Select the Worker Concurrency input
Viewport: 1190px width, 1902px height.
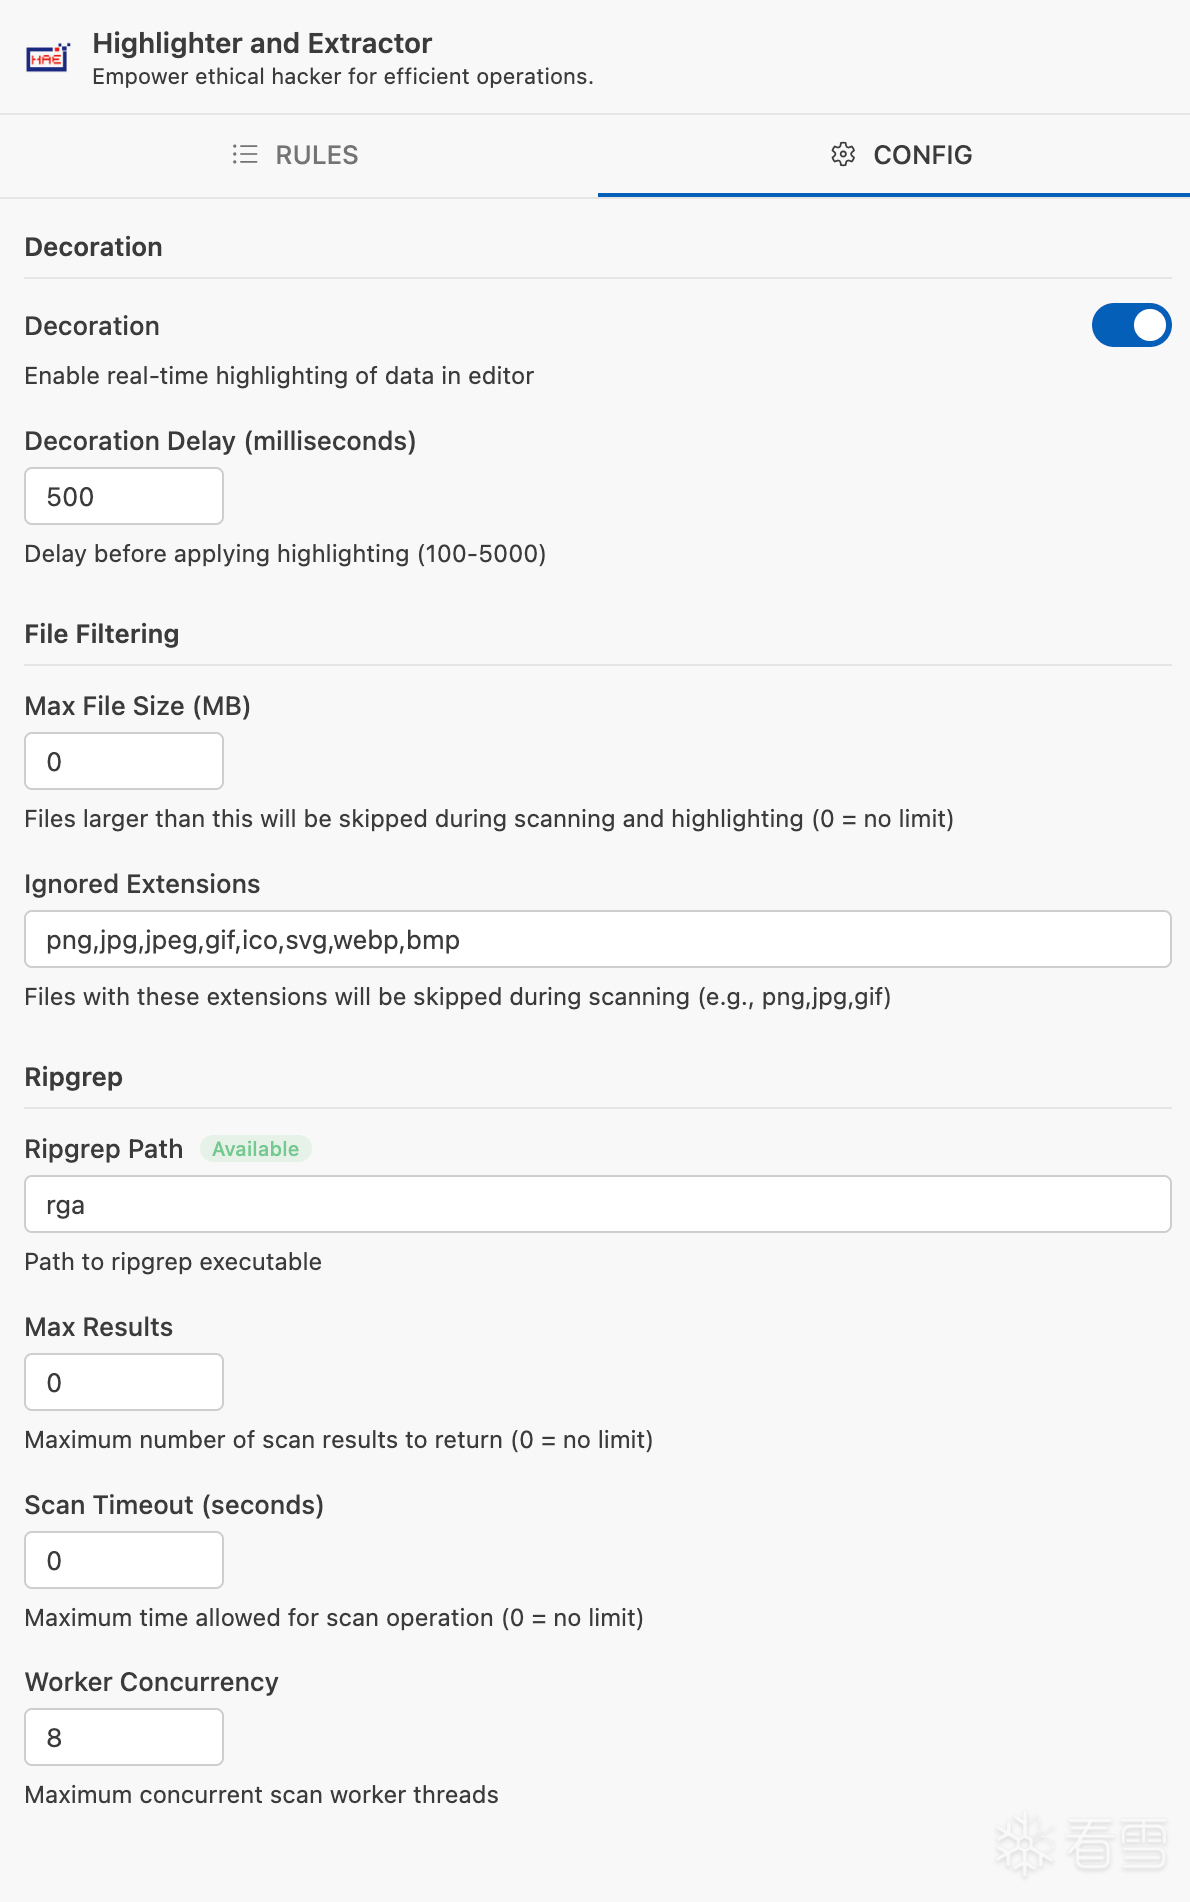point(124,1737)
